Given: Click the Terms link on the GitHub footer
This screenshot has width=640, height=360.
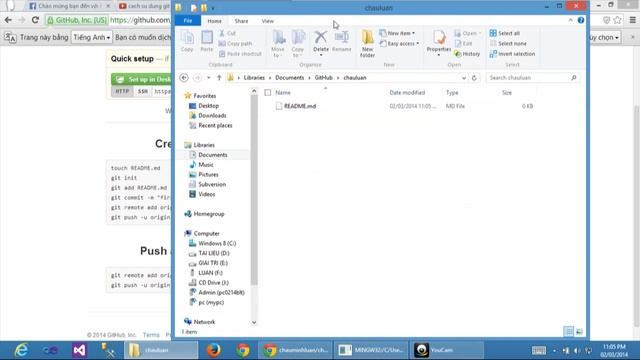Looking at the screenshot, I should (151, 335).
